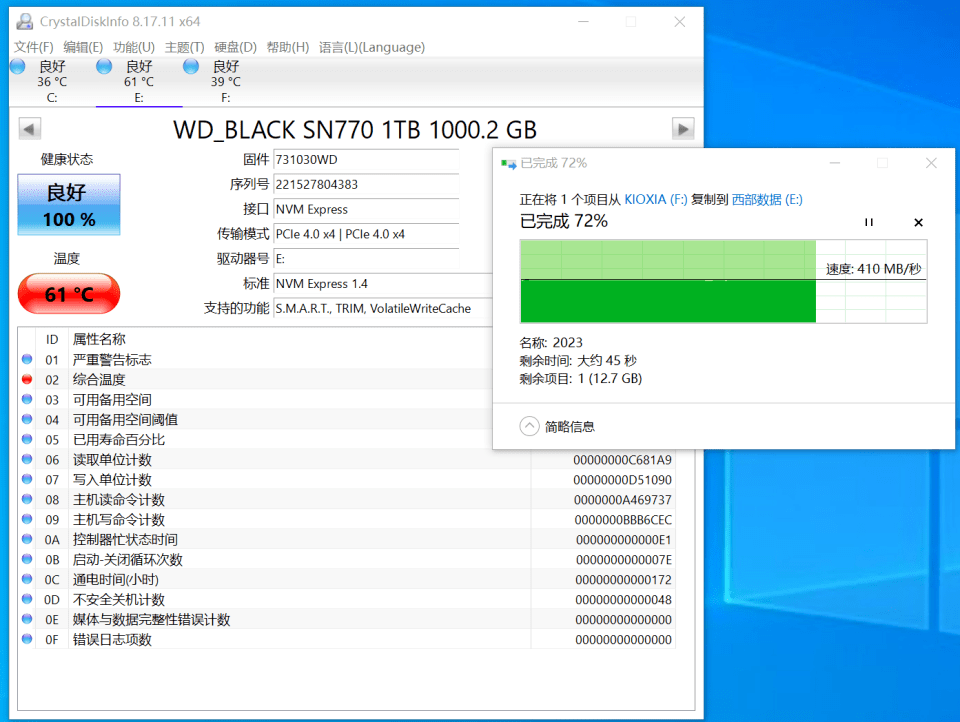The height and width of the screenshot is (722, 960).
Task: Click the 良好 100 % health status box
Action: (69, 205)
